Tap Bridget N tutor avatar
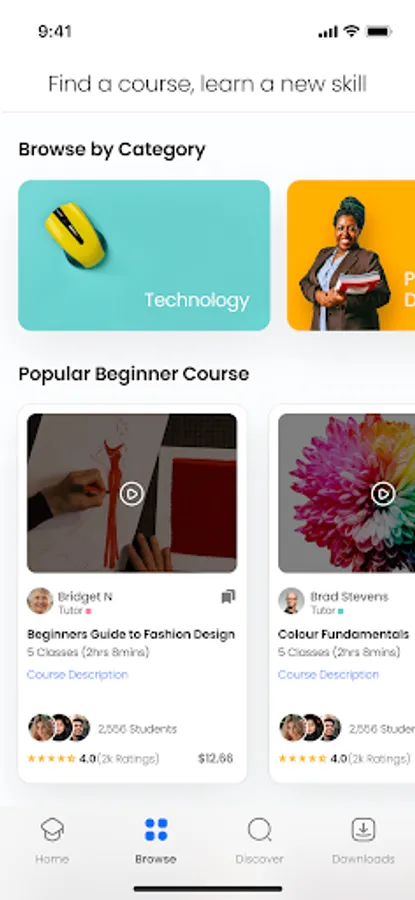The height and width of the screenshot is (900, 415). coord(40,601)
